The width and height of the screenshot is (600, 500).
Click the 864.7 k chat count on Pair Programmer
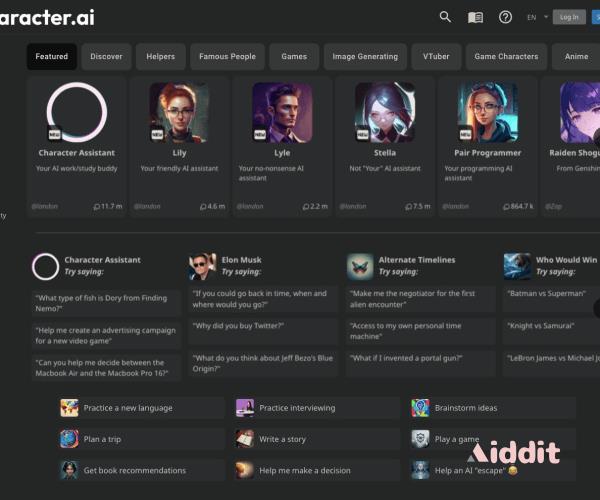click(518, 207)
